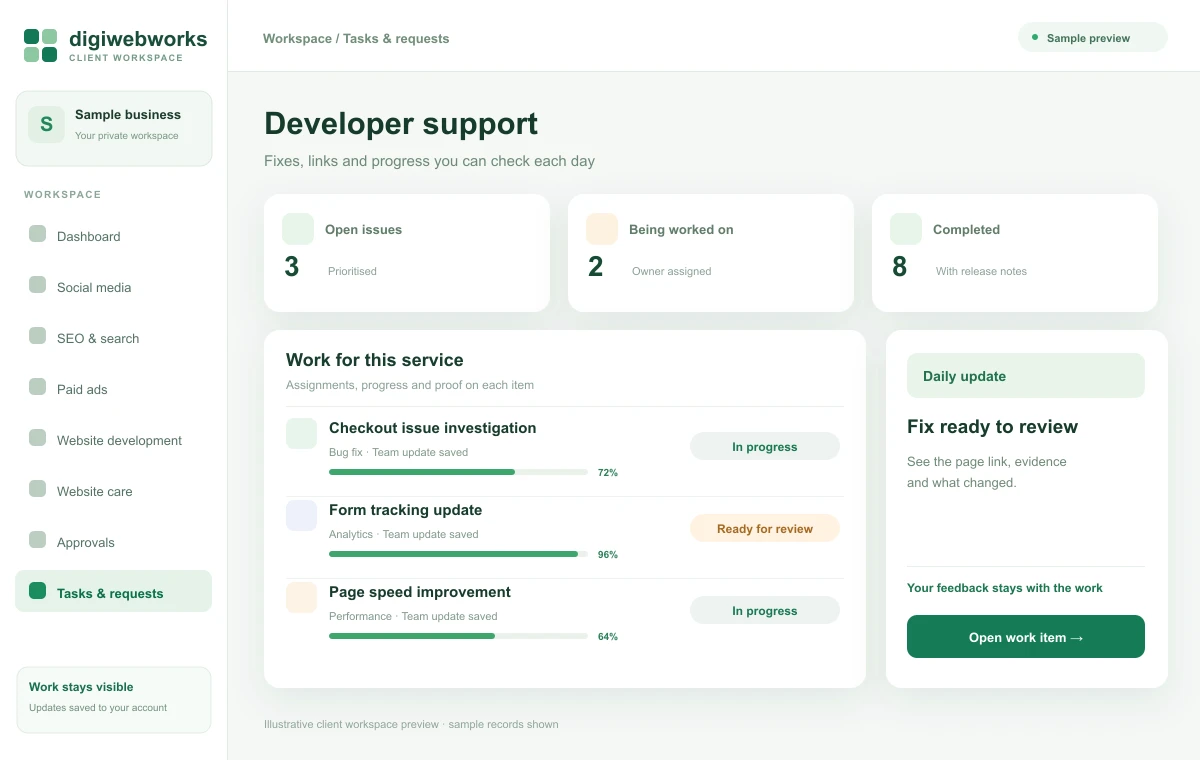1200x760 pixels.
Task: Click the Ready for review status pill
Action: point(765,528)
